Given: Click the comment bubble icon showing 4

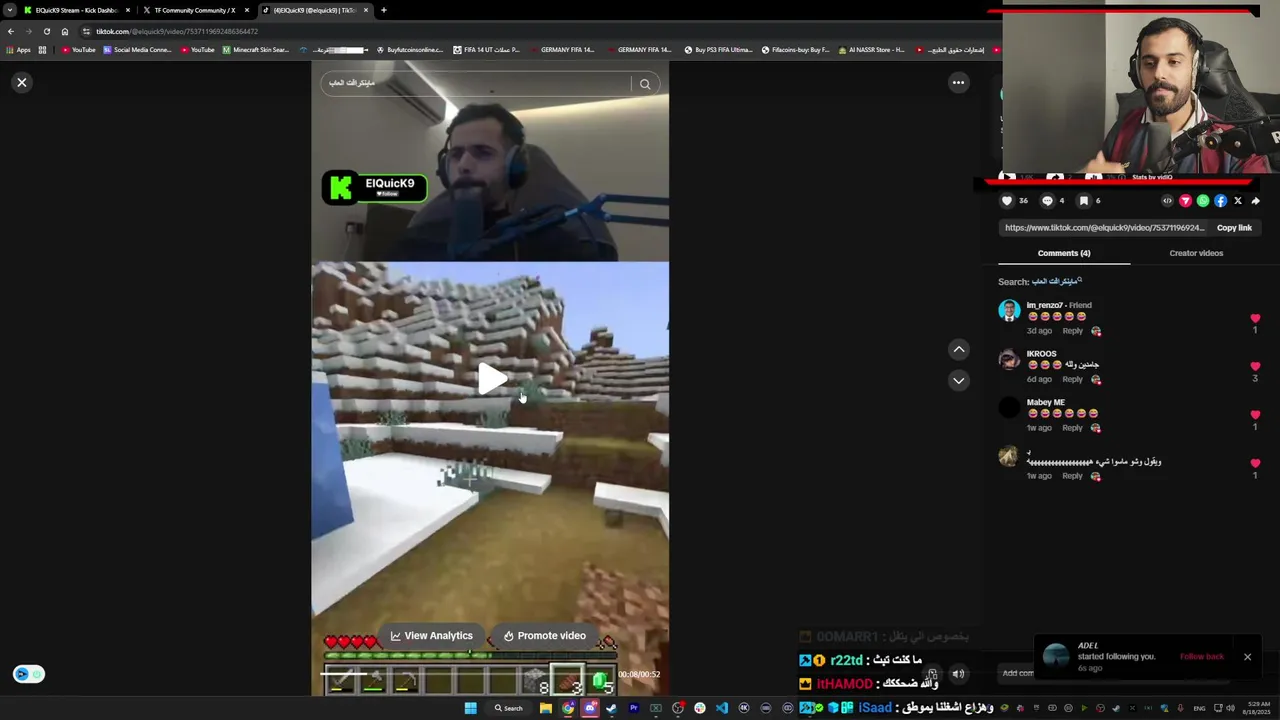Looking at the screenshot, I should click(x=1047, y=201).
